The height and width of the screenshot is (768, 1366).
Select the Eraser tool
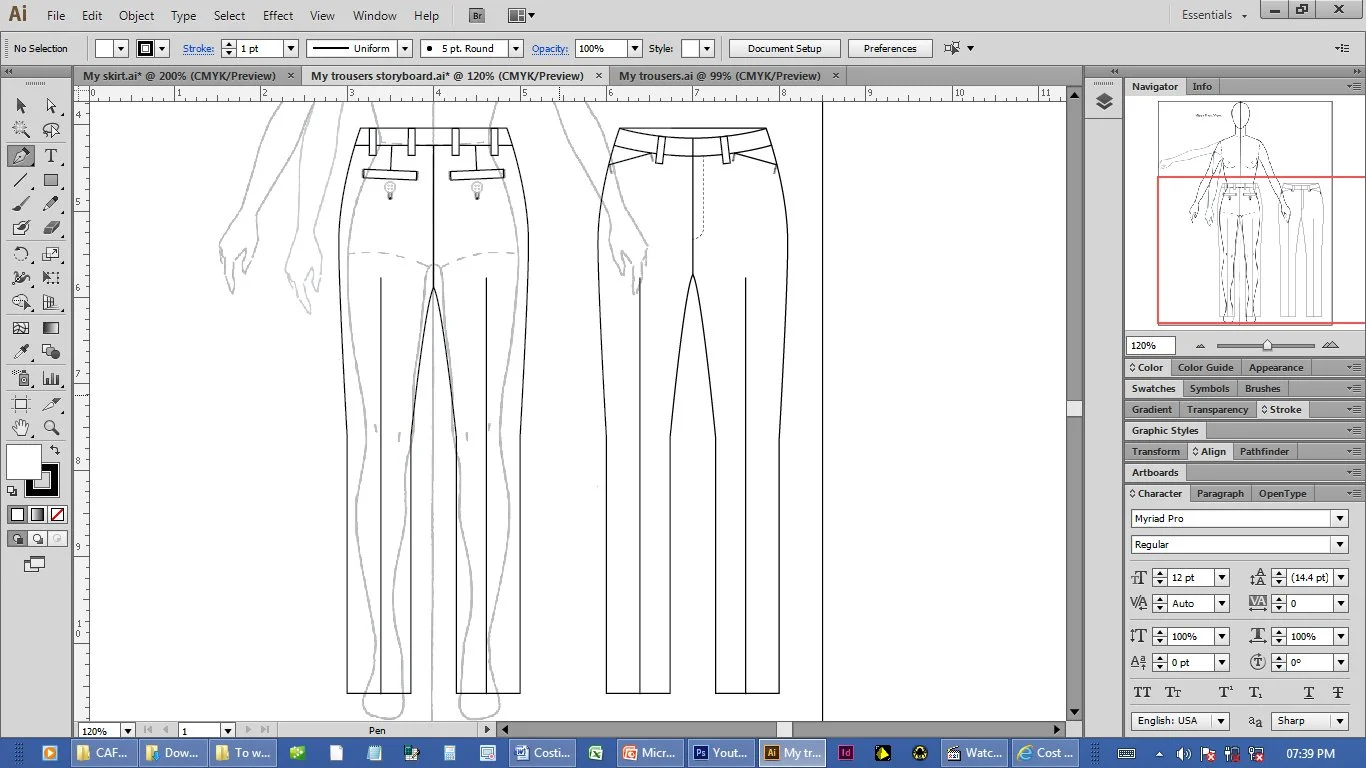coord(51,228)
